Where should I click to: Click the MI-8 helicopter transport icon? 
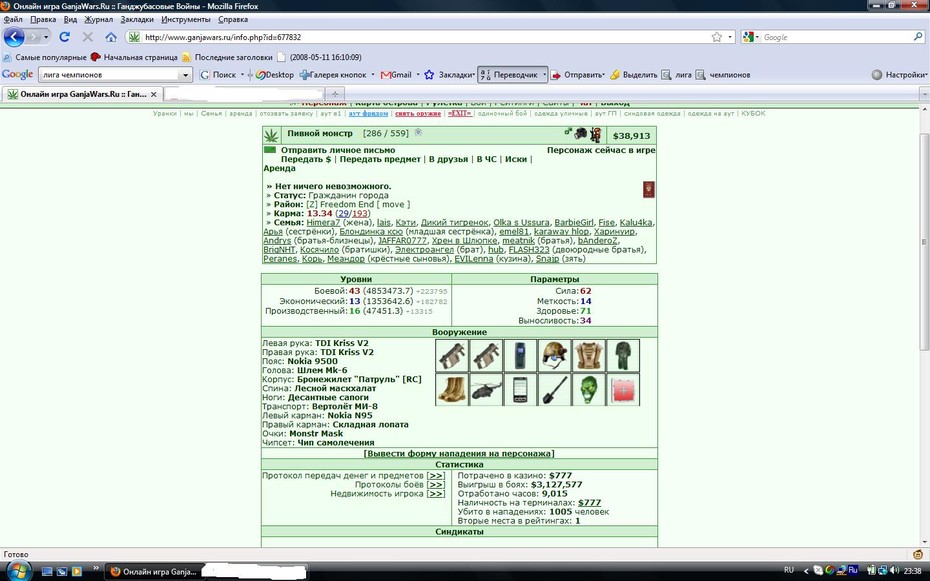click(486, 390)
